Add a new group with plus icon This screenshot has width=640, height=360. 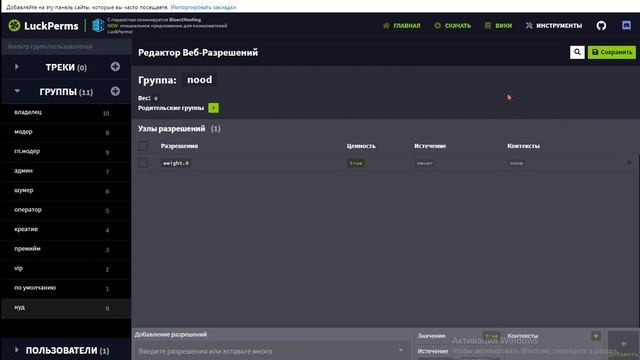pos(115,91)
